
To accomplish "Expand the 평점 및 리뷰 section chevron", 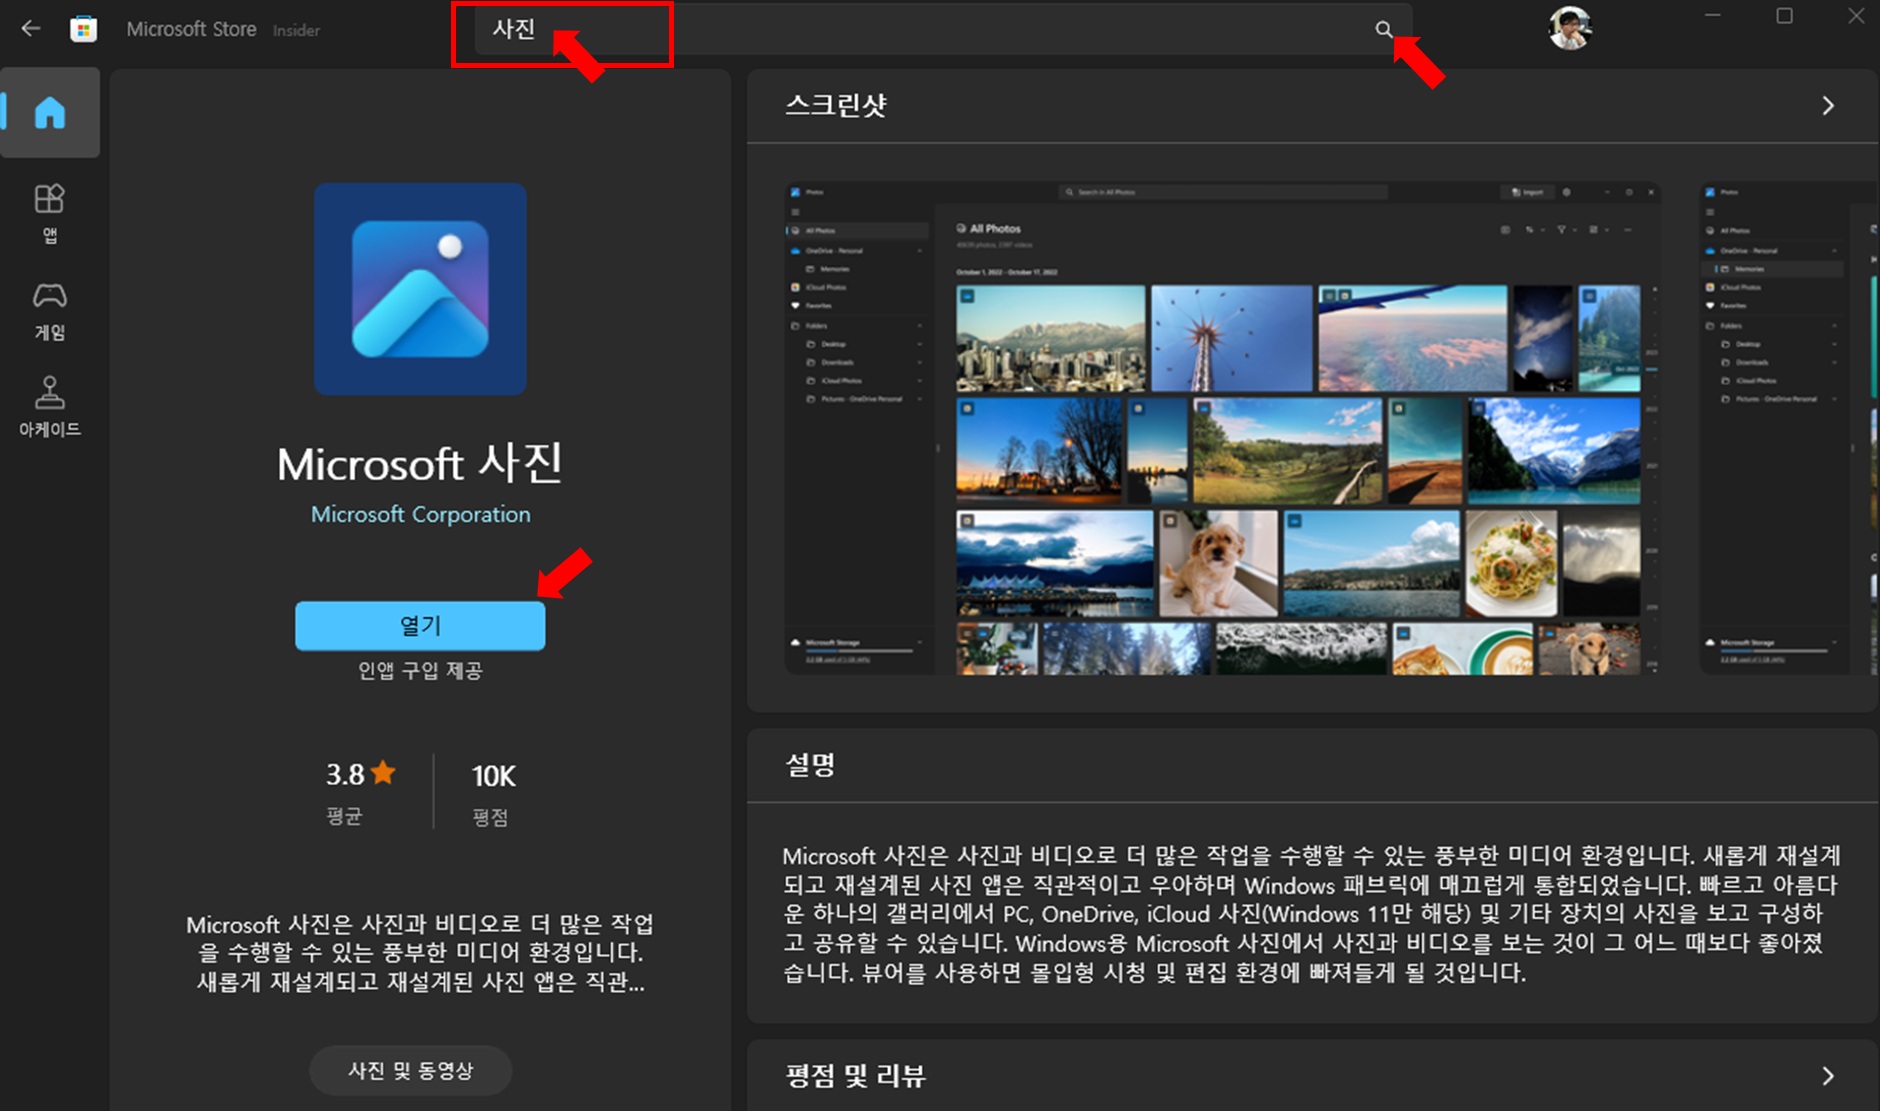I will 1828,1076.
